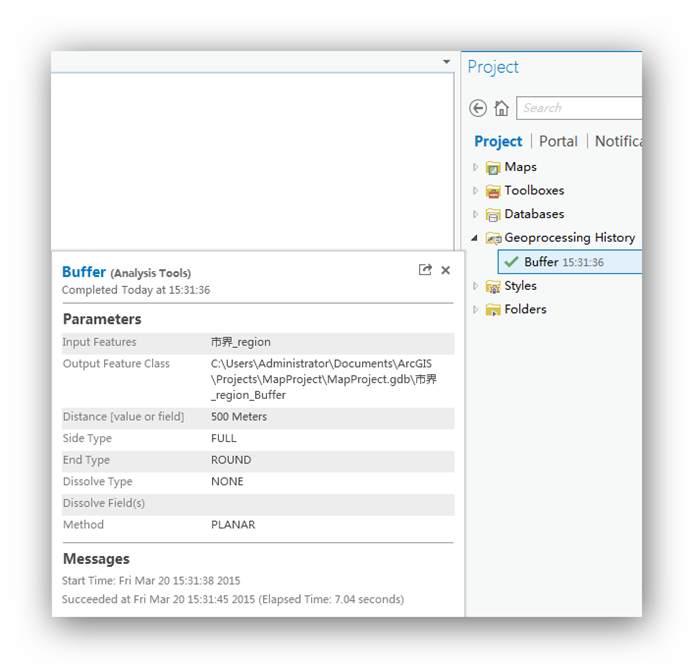Select the Styles folder icon

click(493, 286)
